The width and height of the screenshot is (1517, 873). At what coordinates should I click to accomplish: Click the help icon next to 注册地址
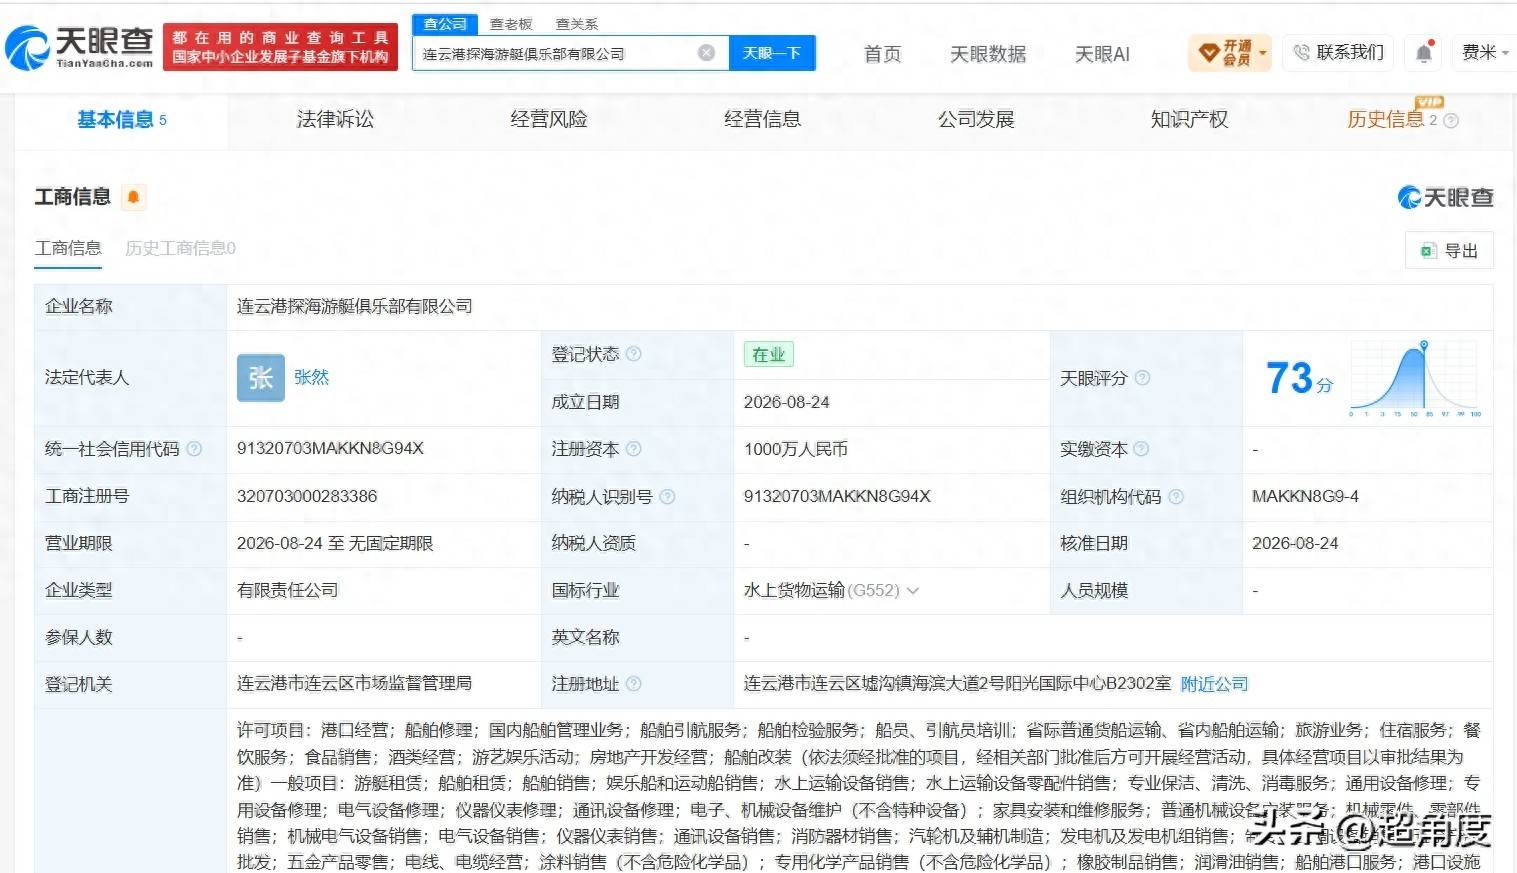click(x=633, y=684)
